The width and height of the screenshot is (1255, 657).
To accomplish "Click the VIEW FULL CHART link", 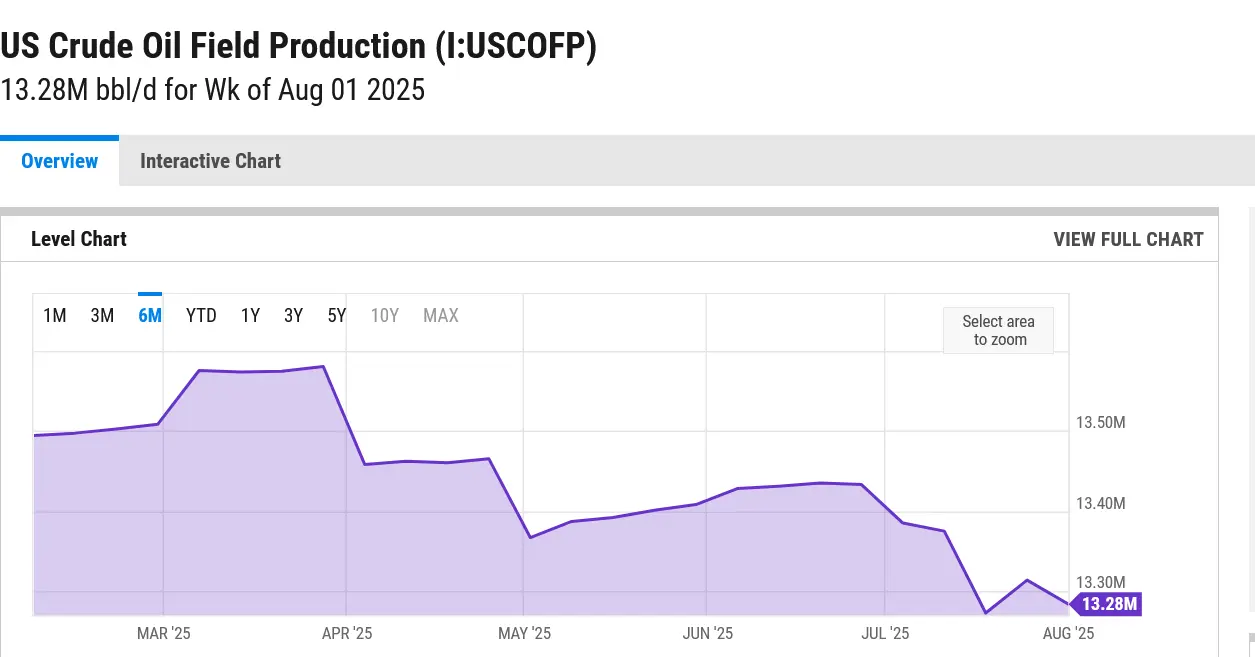I will pos(1128,239).
